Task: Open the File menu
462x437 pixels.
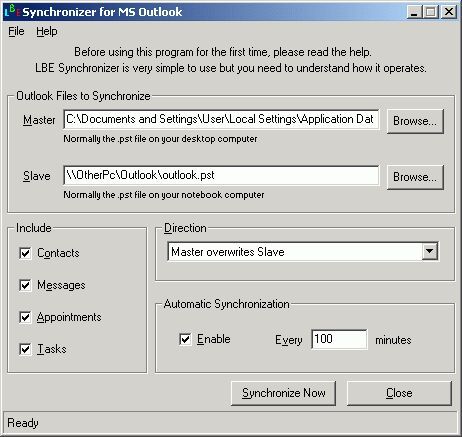Action: point(16,32)
